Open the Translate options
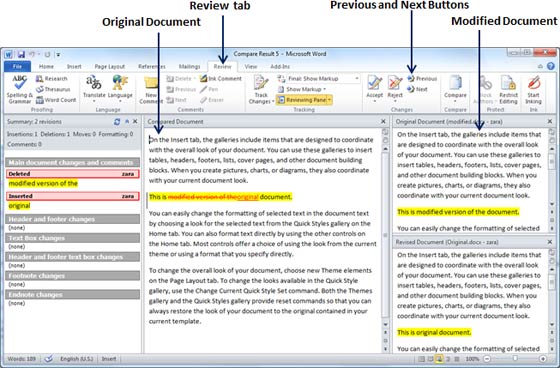The height and width of the screenshot is (368, 560). 94,89
